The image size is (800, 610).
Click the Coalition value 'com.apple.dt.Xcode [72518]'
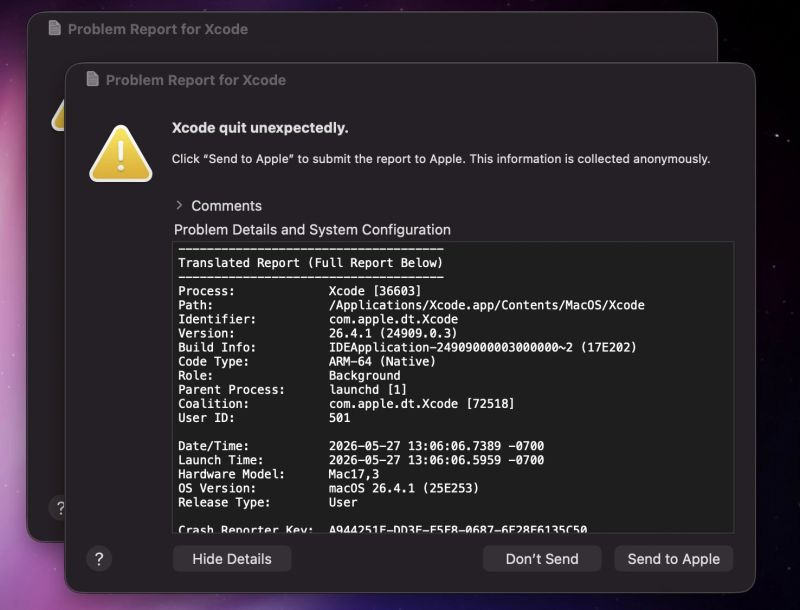click(421, 403)
